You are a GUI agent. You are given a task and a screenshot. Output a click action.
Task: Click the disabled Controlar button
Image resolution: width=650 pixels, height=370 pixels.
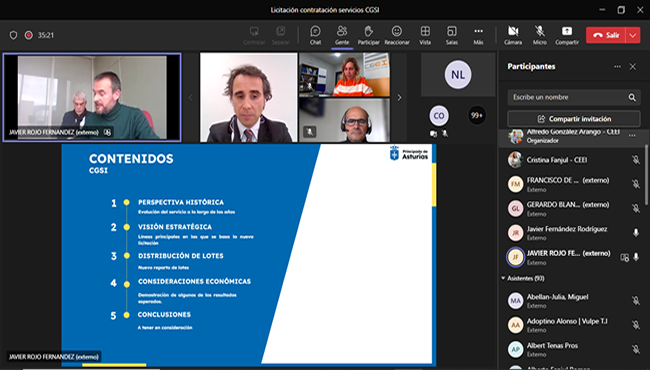pos(254,35)
